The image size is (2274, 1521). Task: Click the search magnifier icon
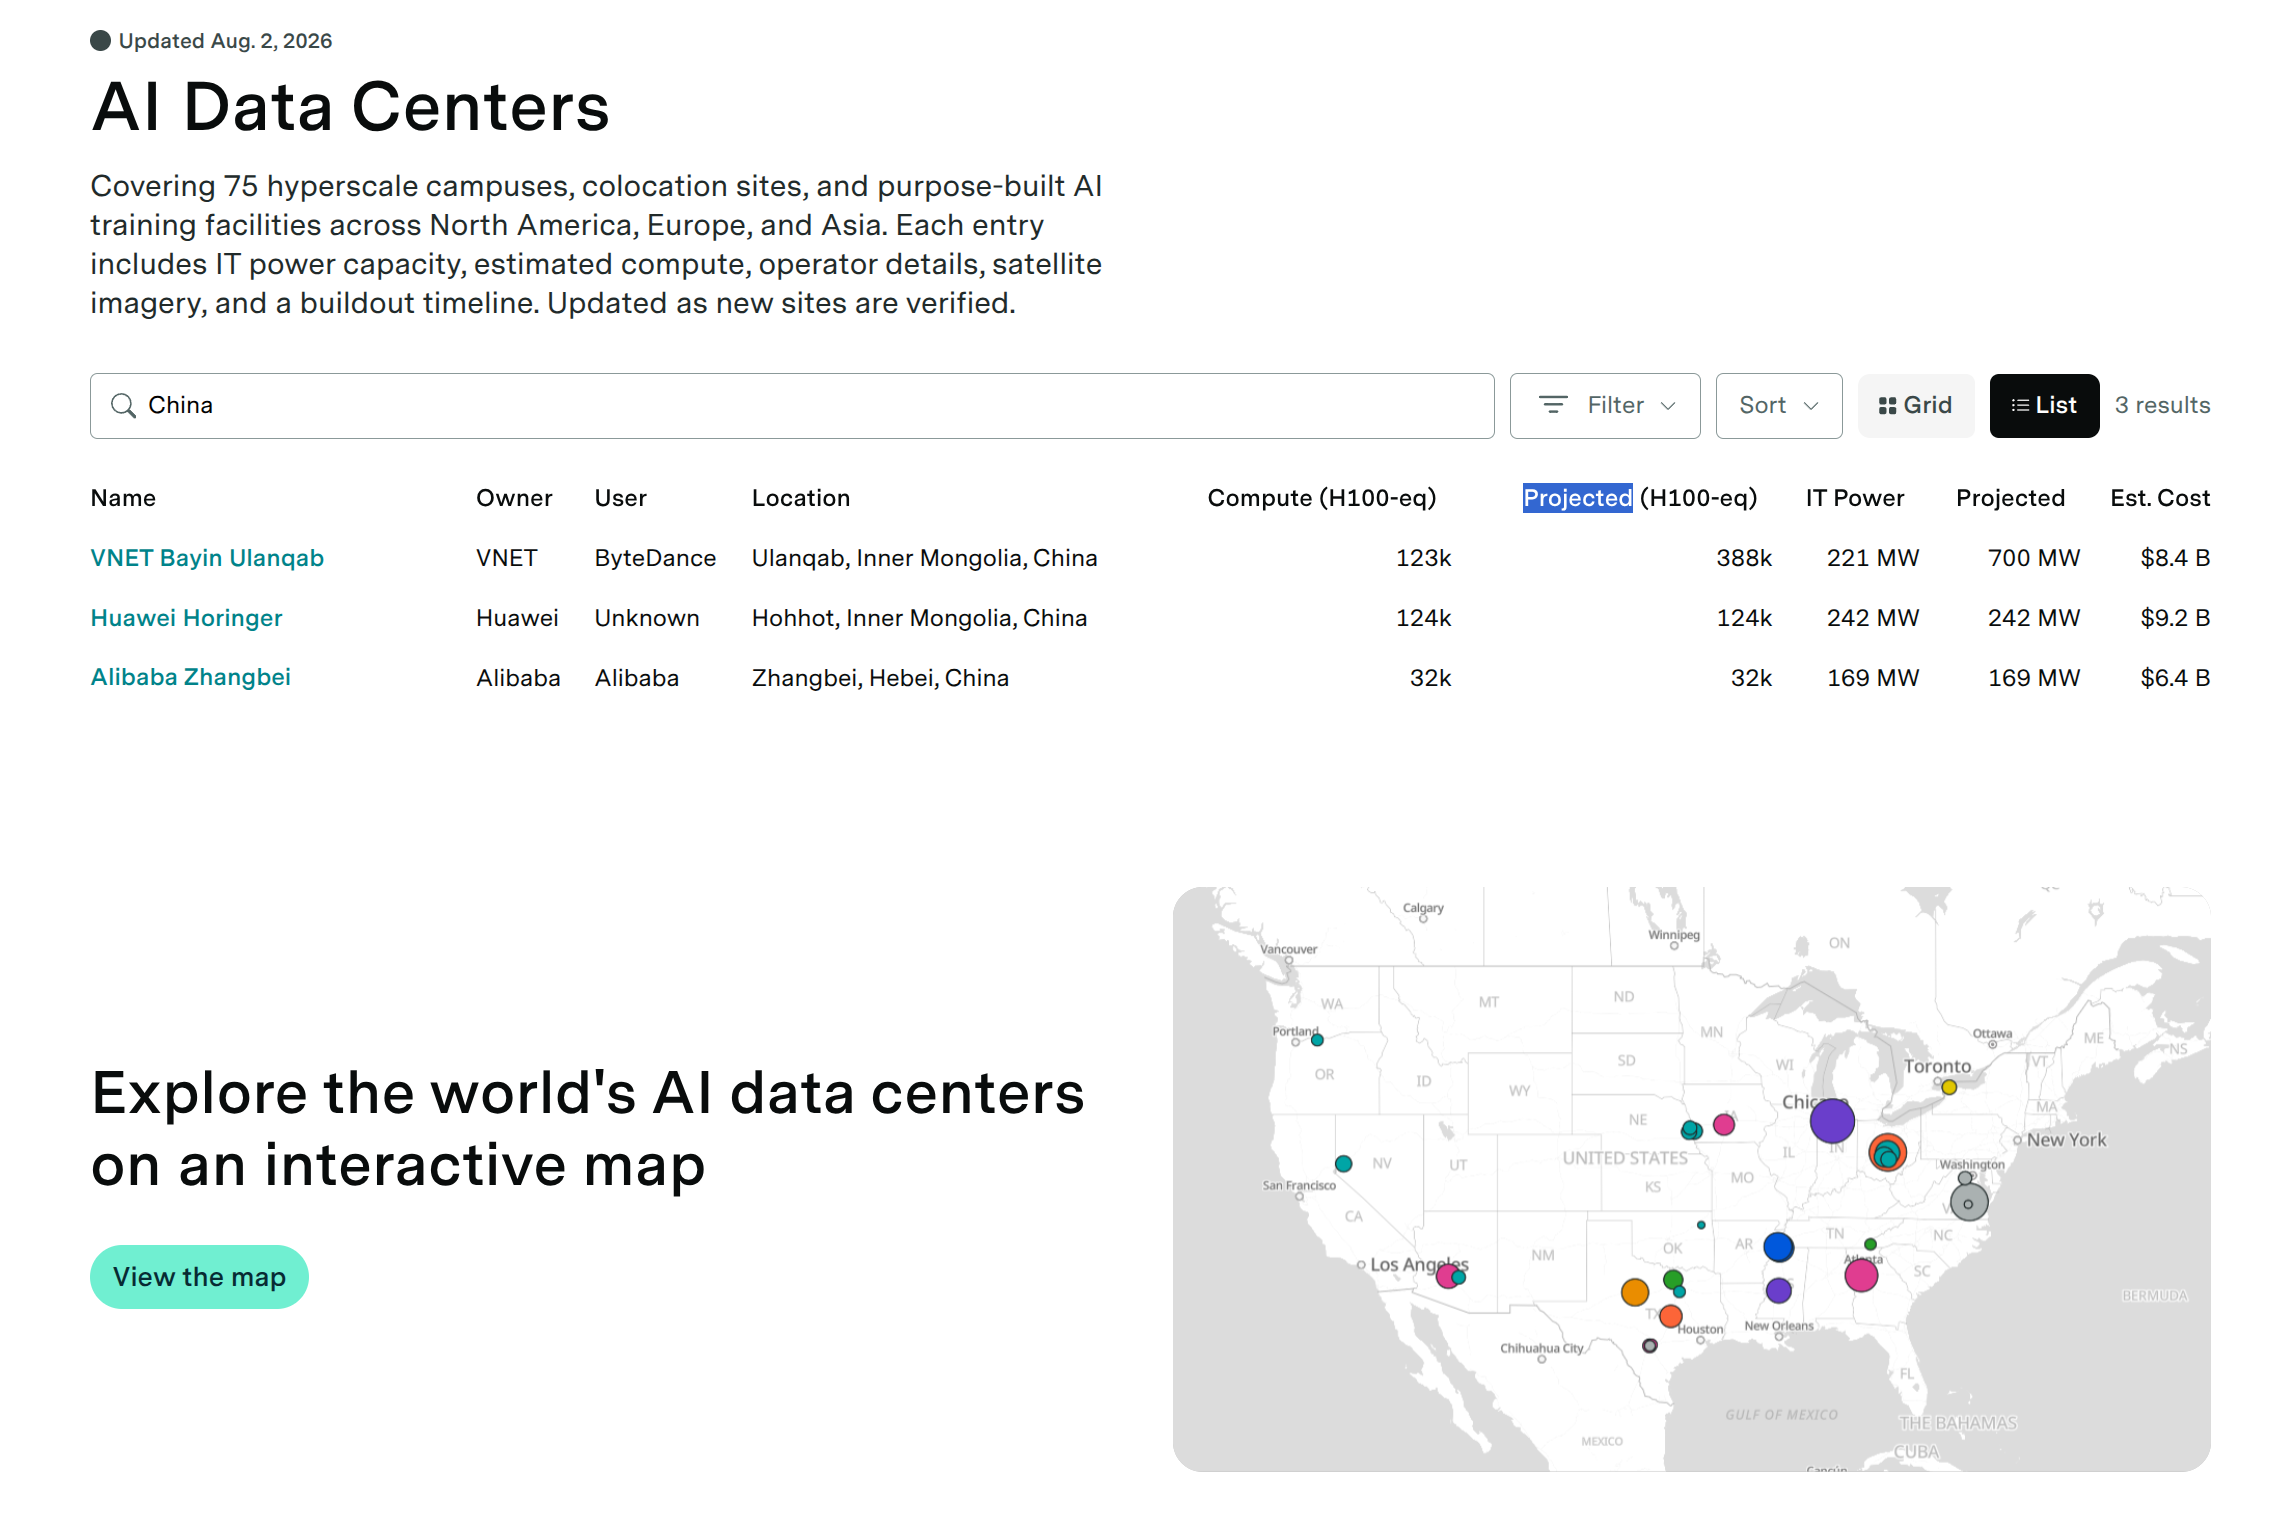123,405
